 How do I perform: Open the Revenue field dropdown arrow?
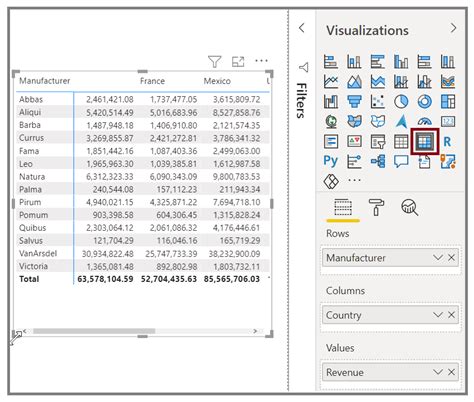click(x=438, y=372)
